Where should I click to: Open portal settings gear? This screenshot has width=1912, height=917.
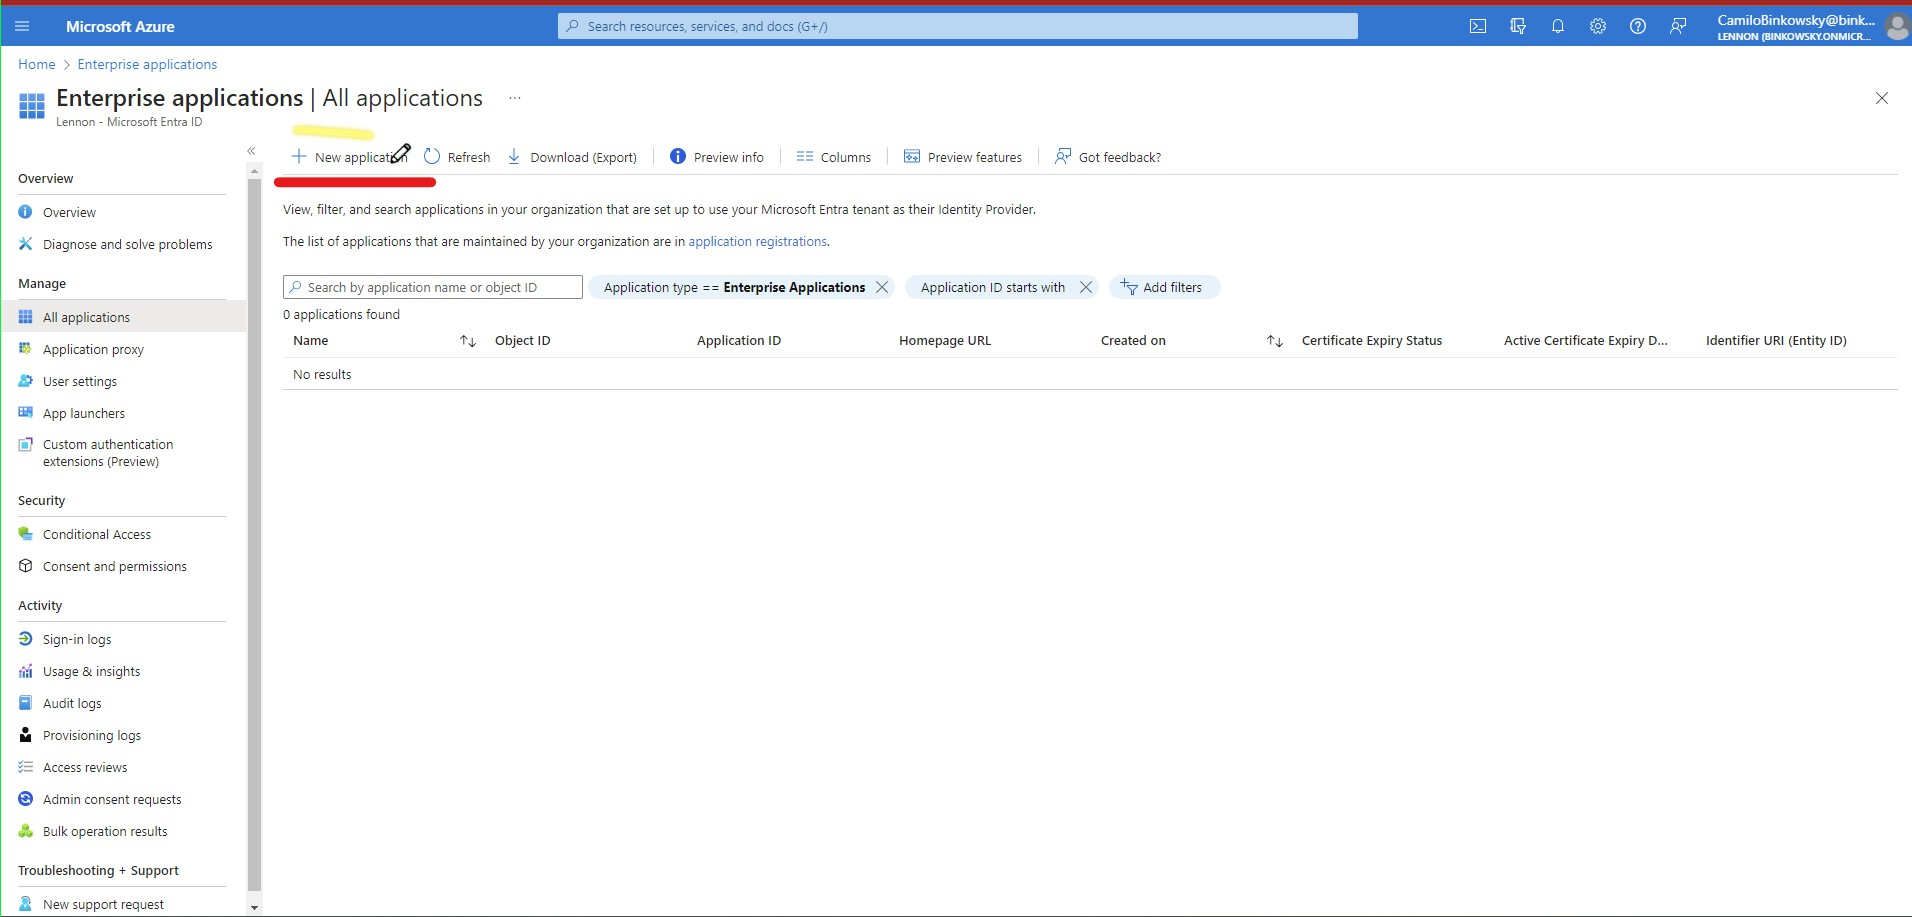[x=1597, y=26]
